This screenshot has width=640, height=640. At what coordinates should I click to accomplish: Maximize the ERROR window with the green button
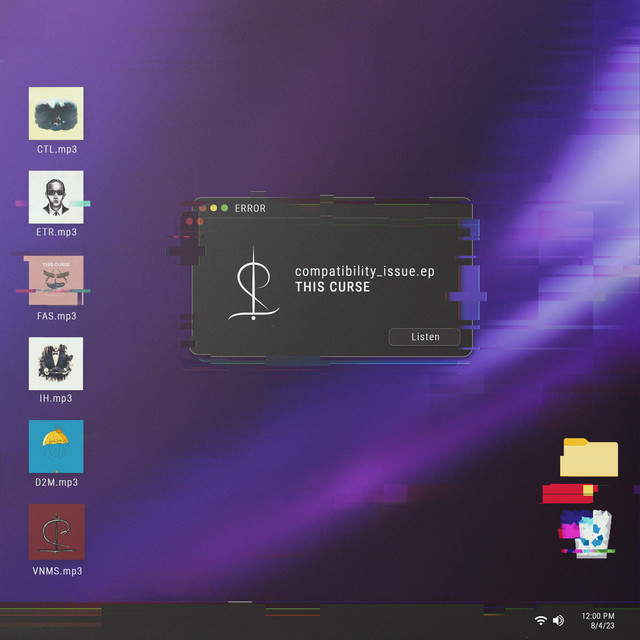pos(224,208)
